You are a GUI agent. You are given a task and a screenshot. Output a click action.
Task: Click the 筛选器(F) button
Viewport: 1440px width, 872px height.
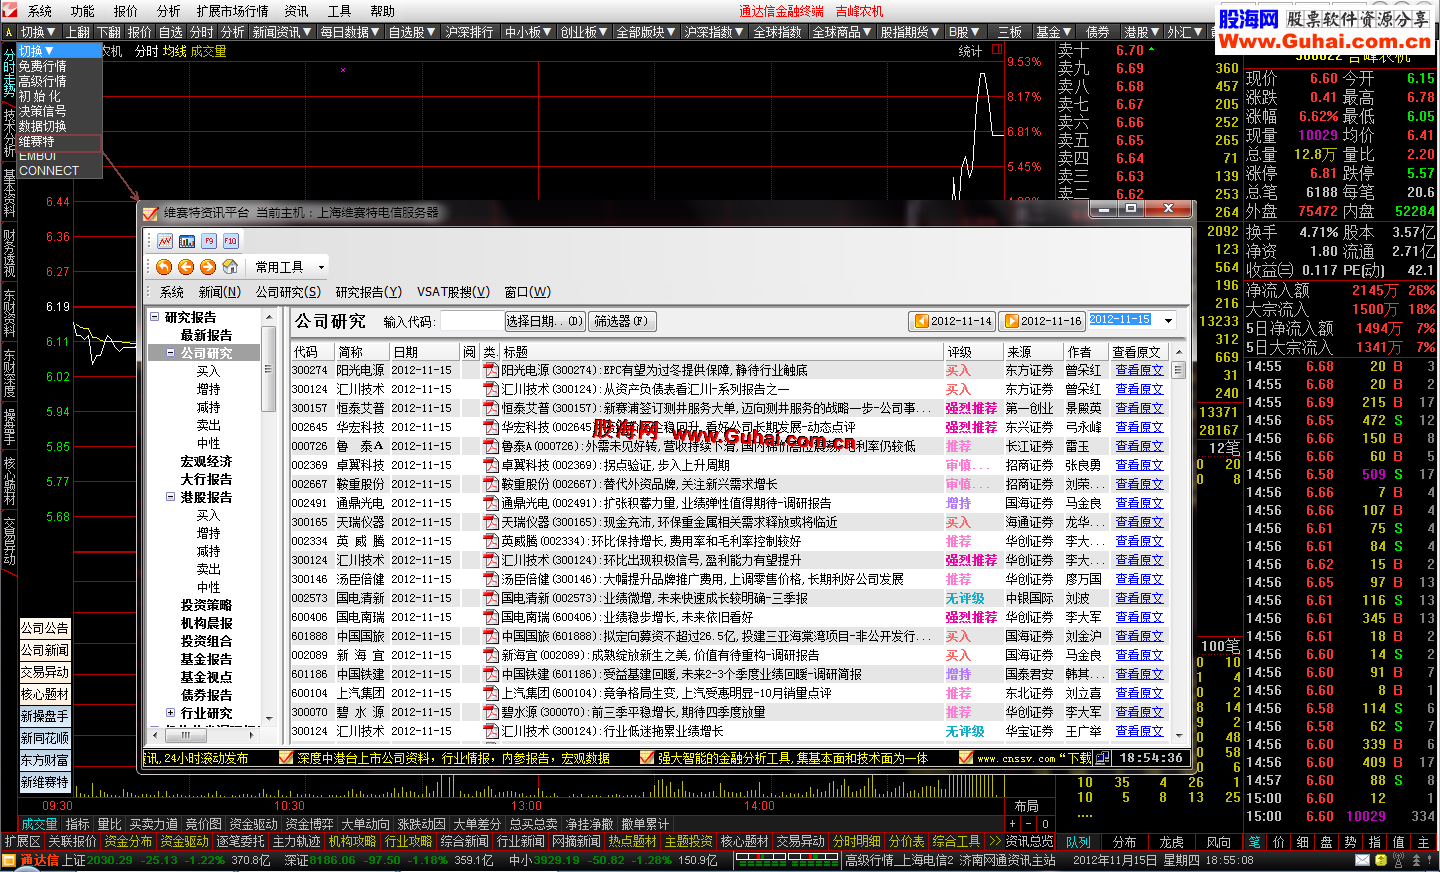(621, 321)
